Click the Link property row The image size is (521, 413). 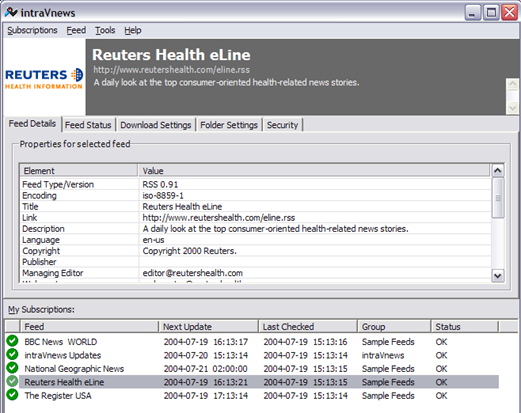(x=256, y=218)
